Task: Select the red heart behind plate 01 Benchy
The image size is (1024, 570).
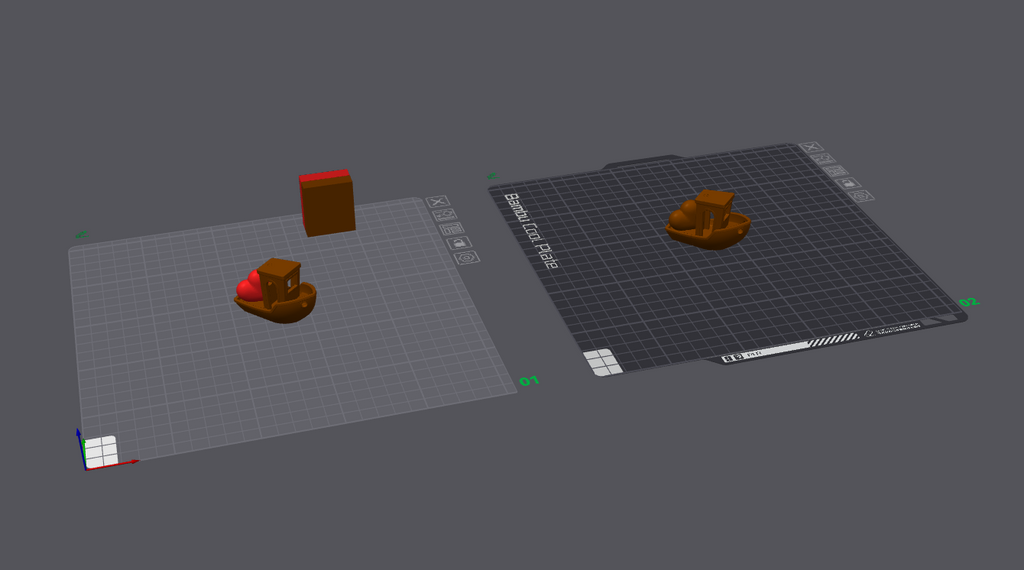Action: point(248,286)
